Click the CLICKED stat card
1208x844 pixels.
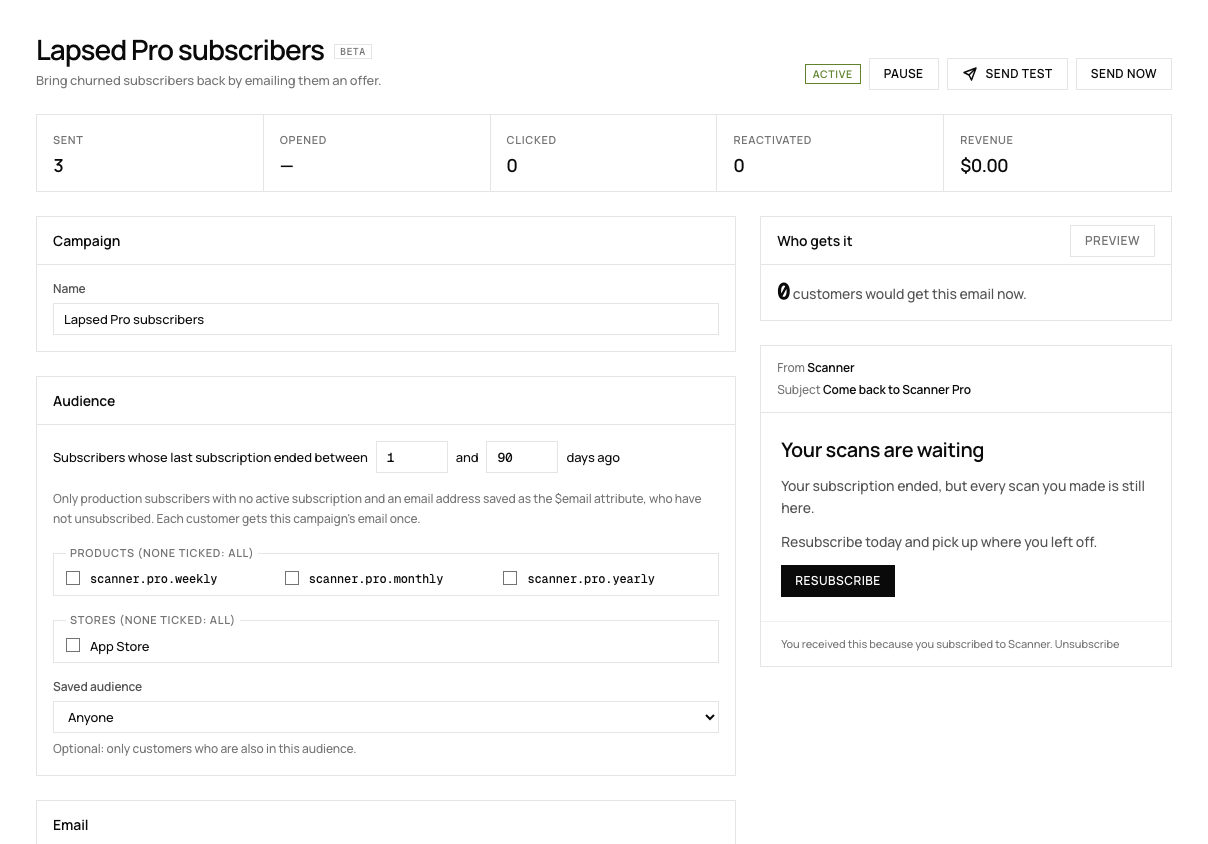click(603, 153)
